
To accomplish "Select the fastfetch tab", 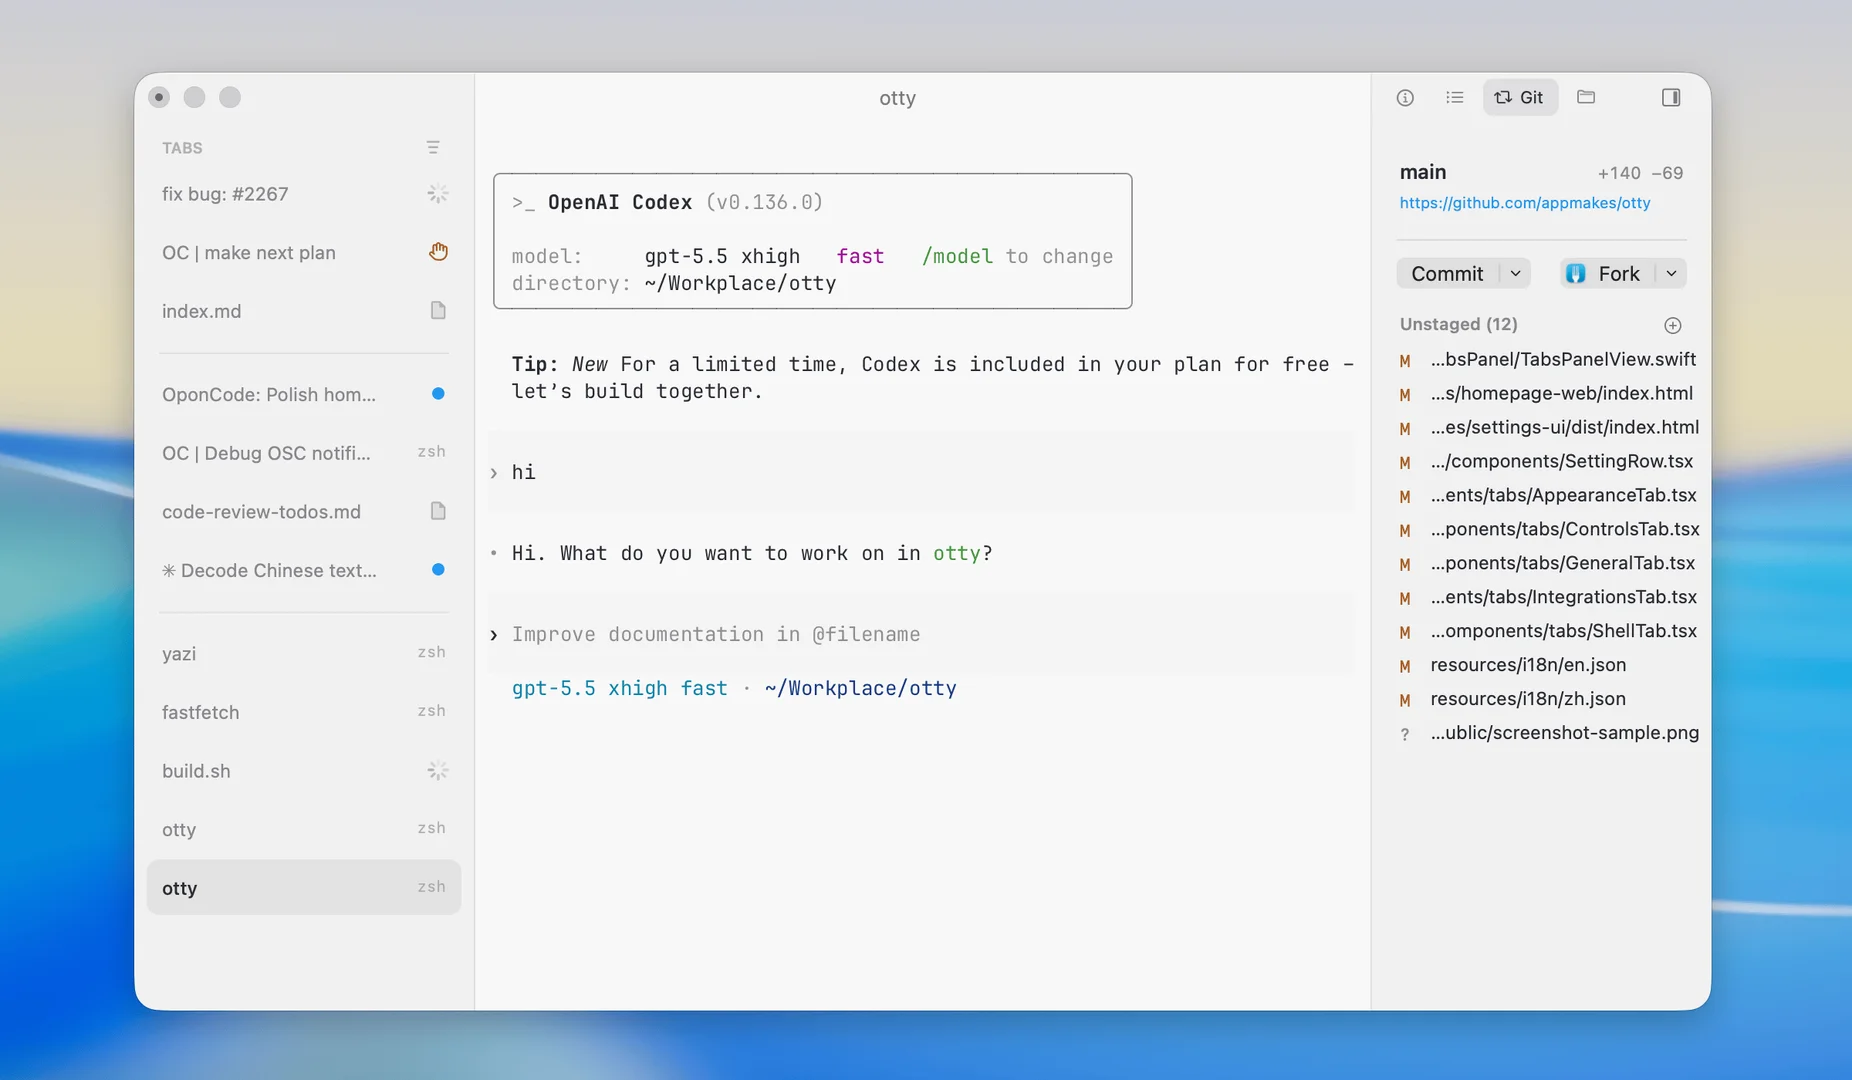I will pos(304,712).
